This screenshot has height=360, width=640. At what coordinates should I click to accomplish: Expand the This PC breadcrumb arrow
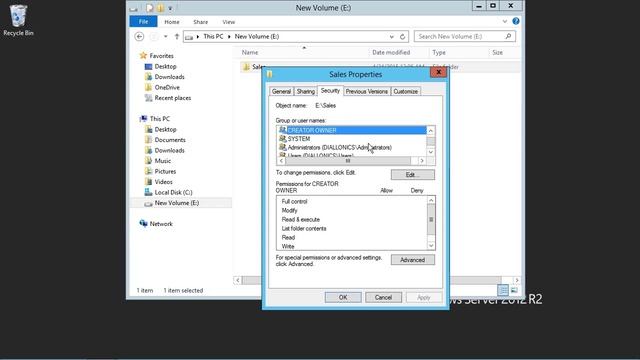(x=229, y=37)
